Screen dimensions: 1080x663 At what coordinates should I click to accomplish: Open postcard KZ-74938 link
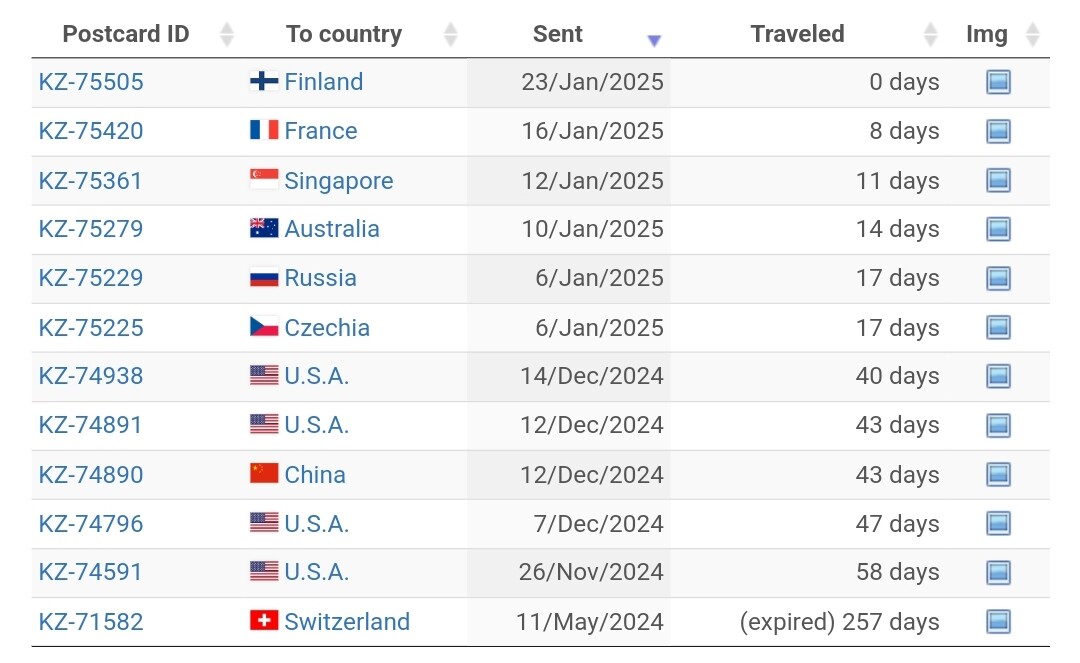pos(91,376)
